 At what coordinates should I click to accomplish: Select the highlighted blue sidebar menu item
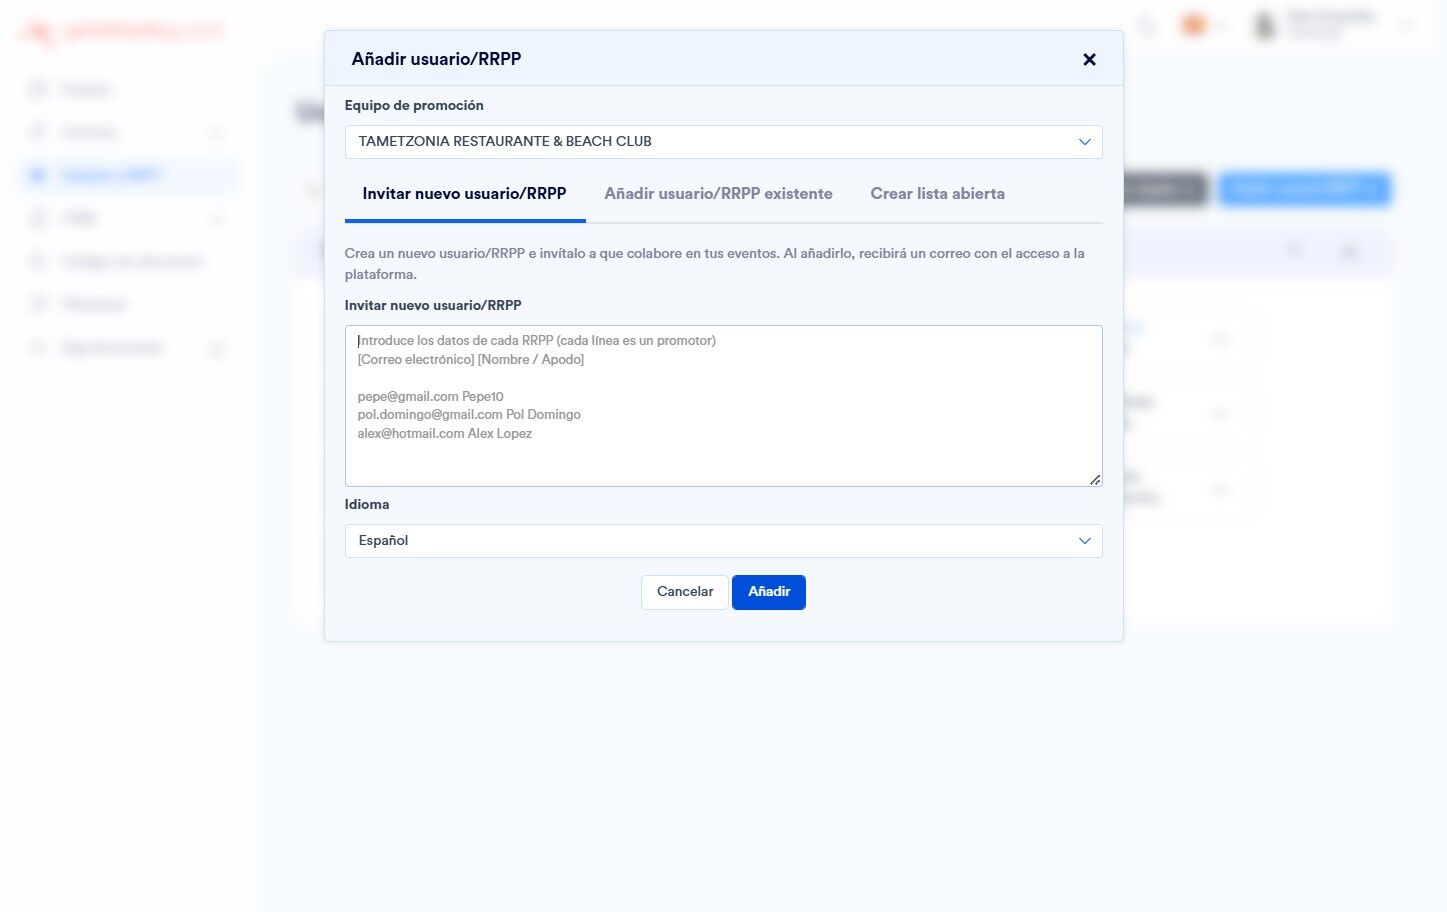pos(129,176)
